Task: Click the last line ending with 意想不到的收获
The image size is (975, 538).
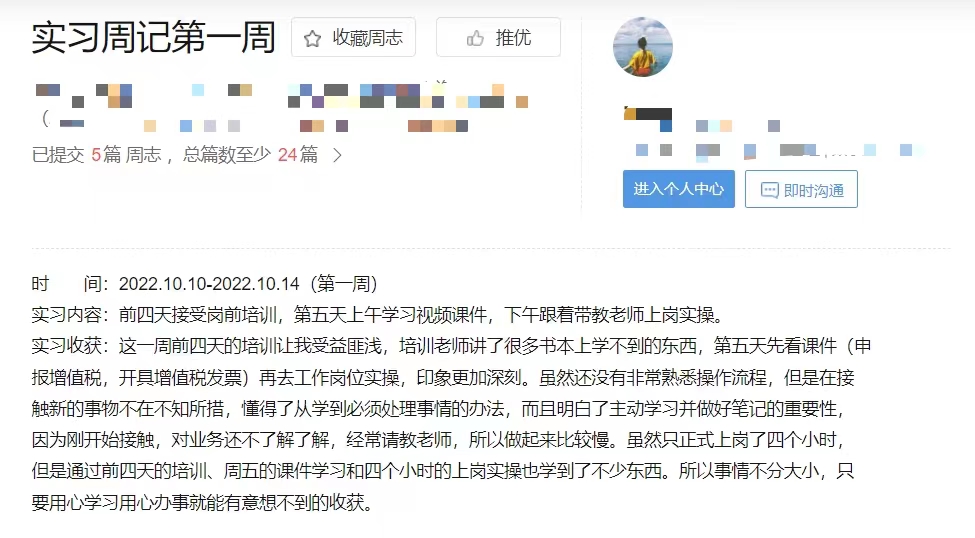Action: [x=202, y=502]
